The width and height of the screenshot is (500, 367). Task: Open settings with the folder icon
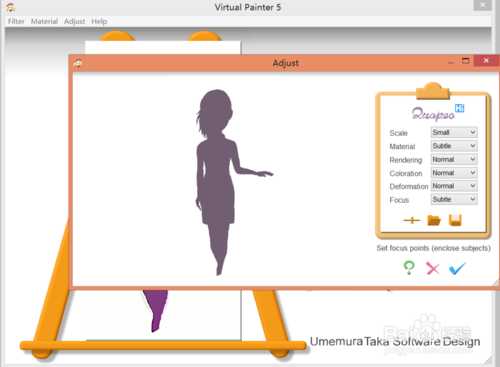tap(434, 220)
